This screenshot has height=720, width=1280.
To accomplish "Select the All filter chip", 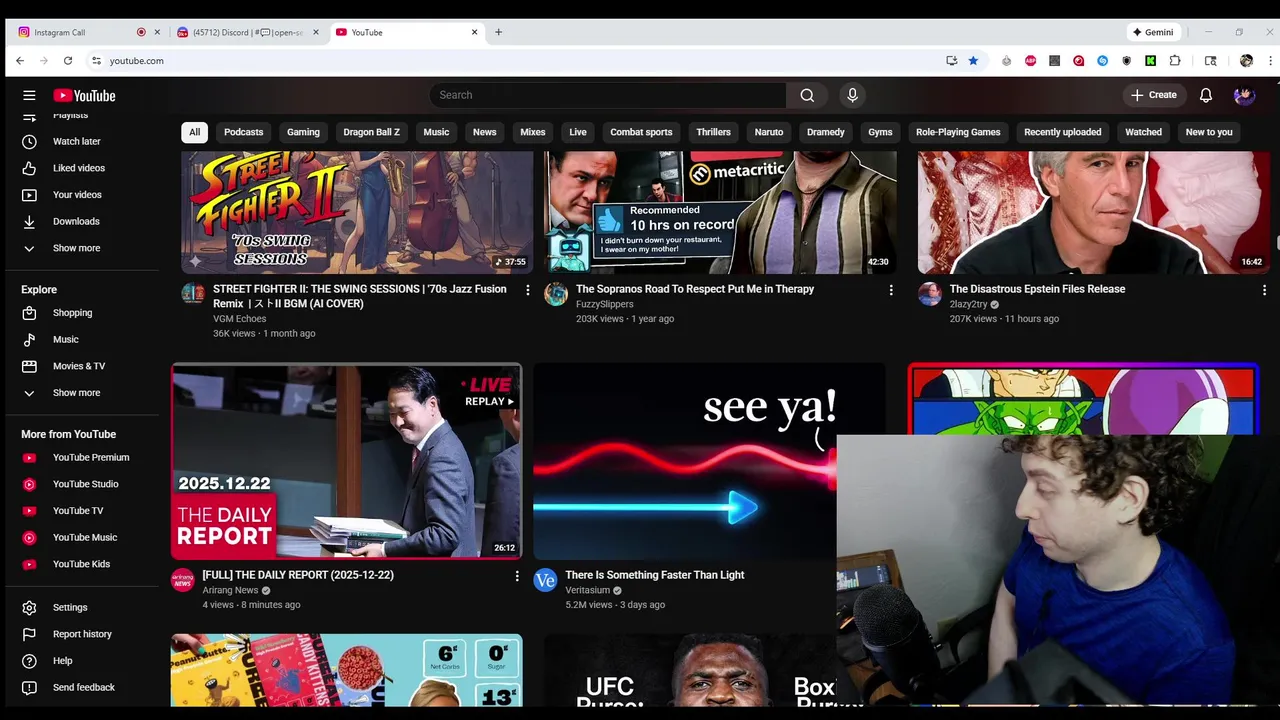I will pos(194,132).
